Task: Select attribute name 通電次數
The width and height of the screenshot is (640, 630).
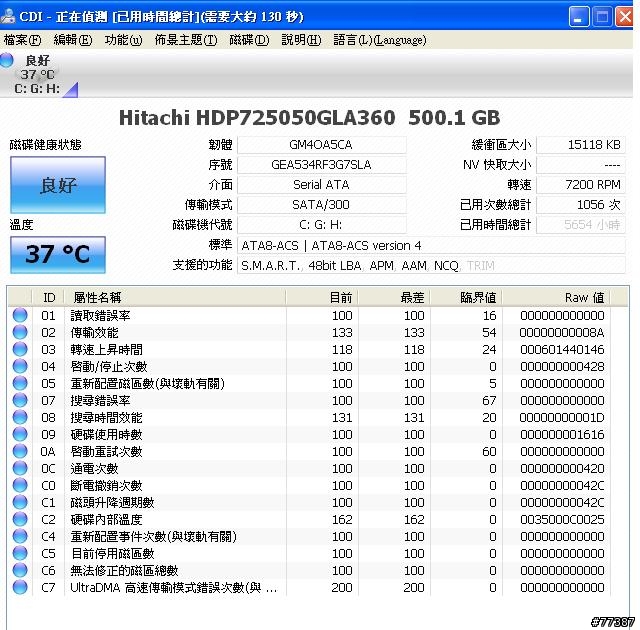Action: pyautogui.click(x=94, y=468)
